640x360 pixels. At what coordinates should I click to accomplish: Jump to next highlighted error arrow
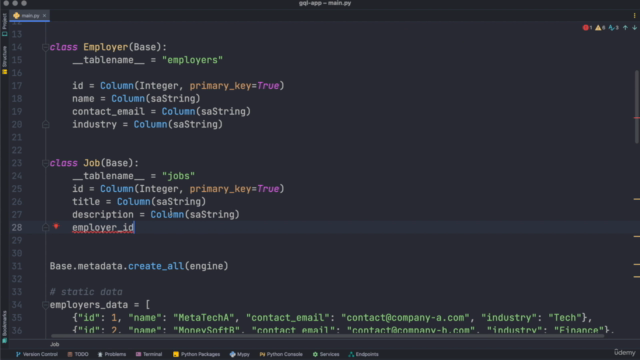[634, 28]
